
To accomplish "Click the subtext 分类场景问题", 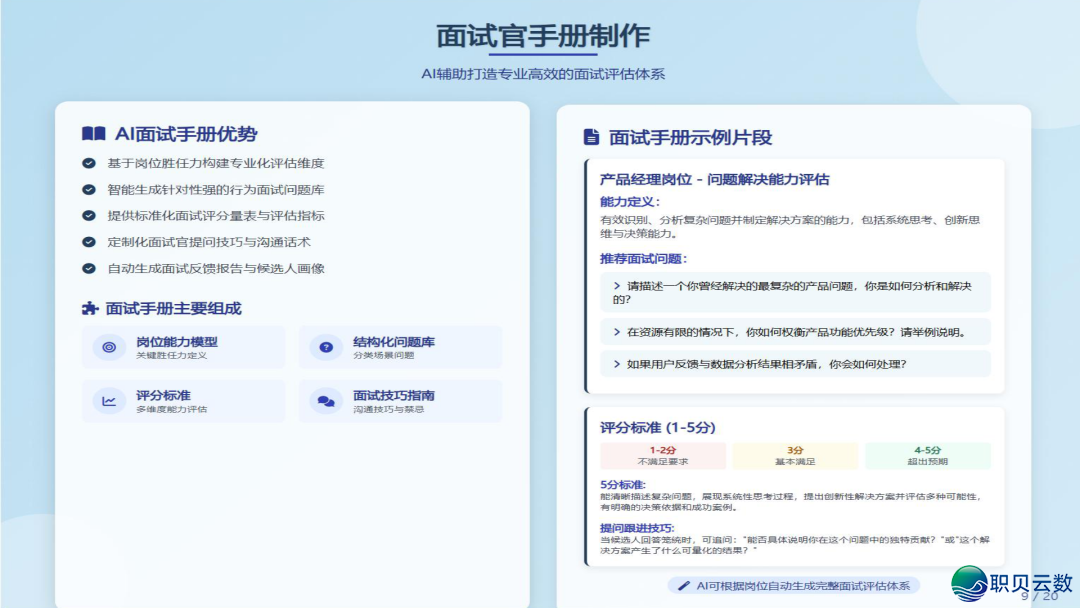I will [384, 355].
